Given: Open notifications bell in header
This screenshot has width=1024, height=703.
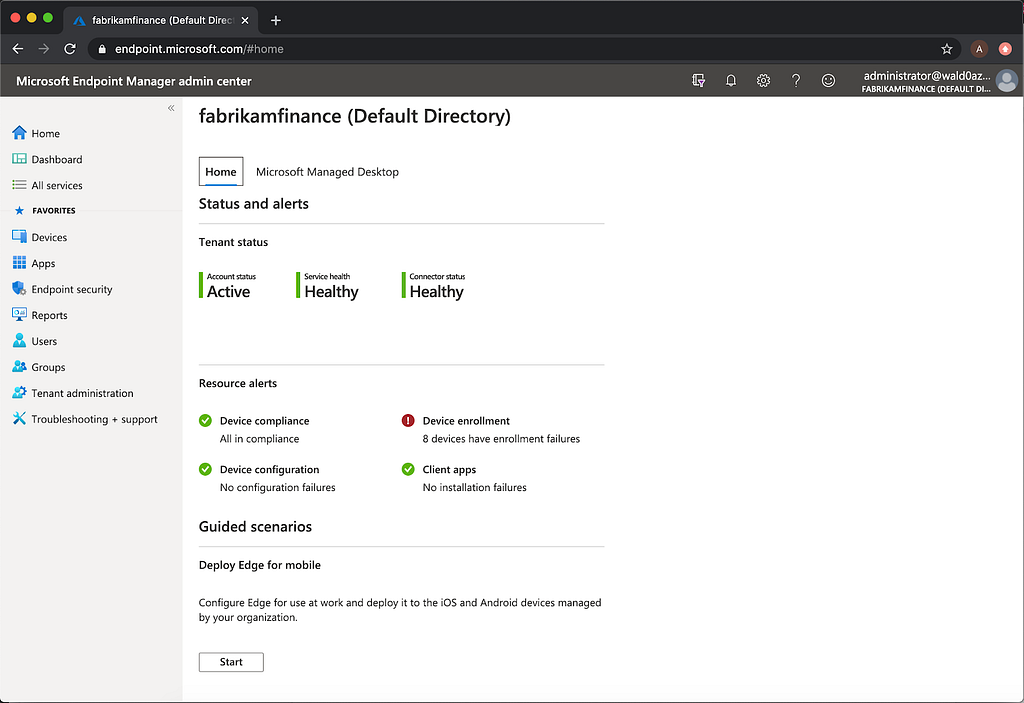Looking at the screenshot, I should coord(731,80).
